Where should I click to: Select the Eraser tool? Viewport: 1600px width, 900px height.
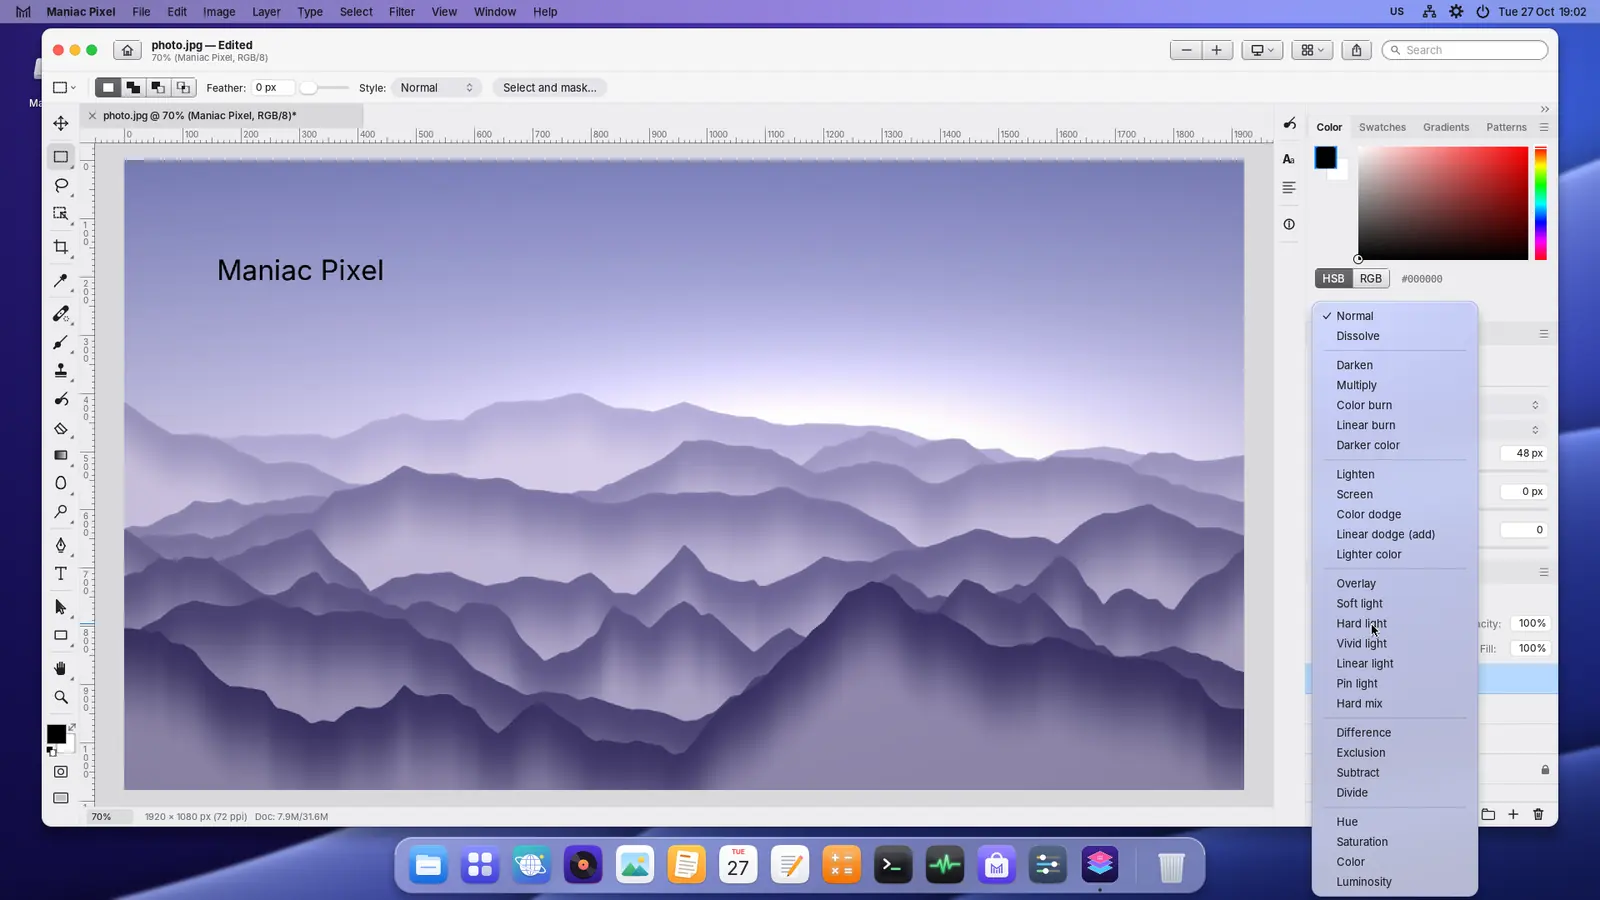tap(61, 429)
